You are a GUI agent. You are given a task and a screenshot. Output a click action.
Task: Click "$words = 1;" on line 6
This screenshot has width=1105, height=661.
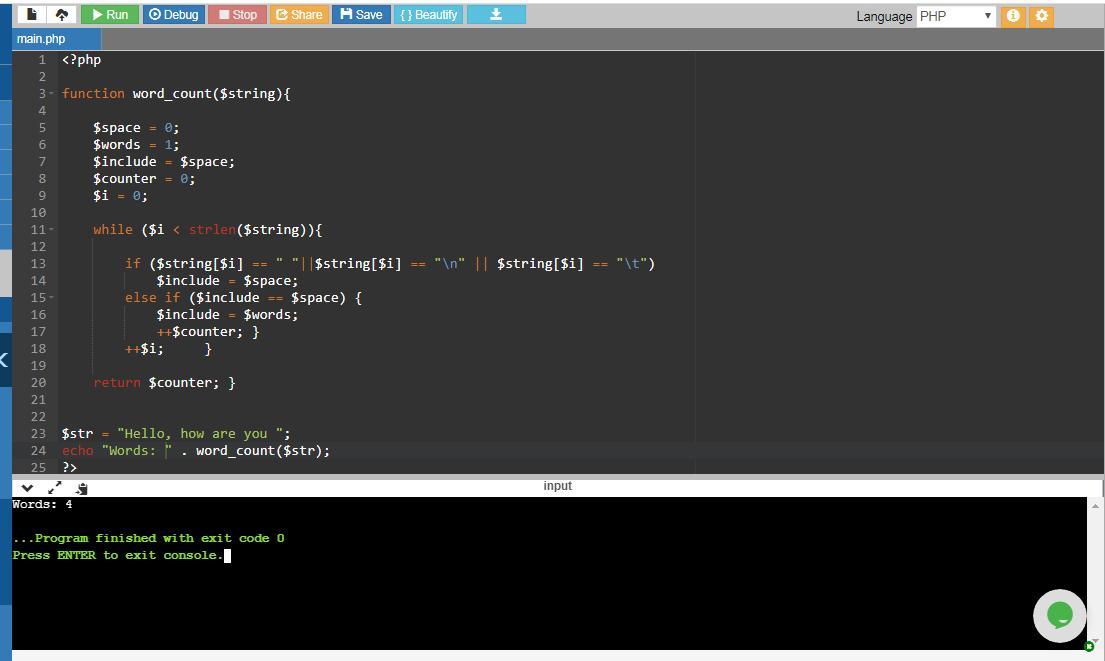click(x=136, y=145)
